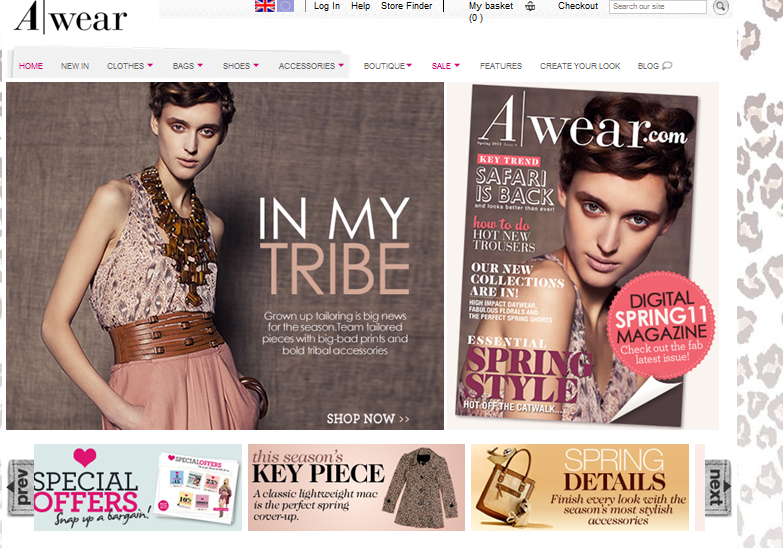Screen dimensions: 783x548
Task: Go to the Home tab
Action: click(31, 66)
